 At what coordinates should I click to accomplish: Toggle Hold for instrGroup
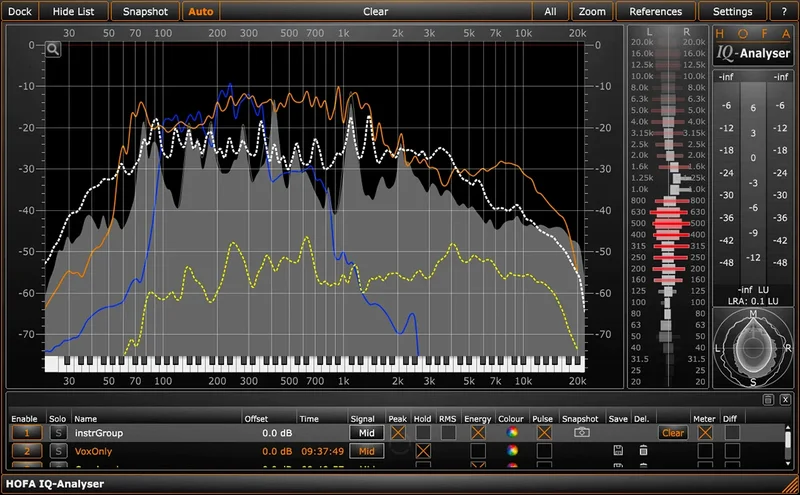pyautogui.click(x=422, y=433)
